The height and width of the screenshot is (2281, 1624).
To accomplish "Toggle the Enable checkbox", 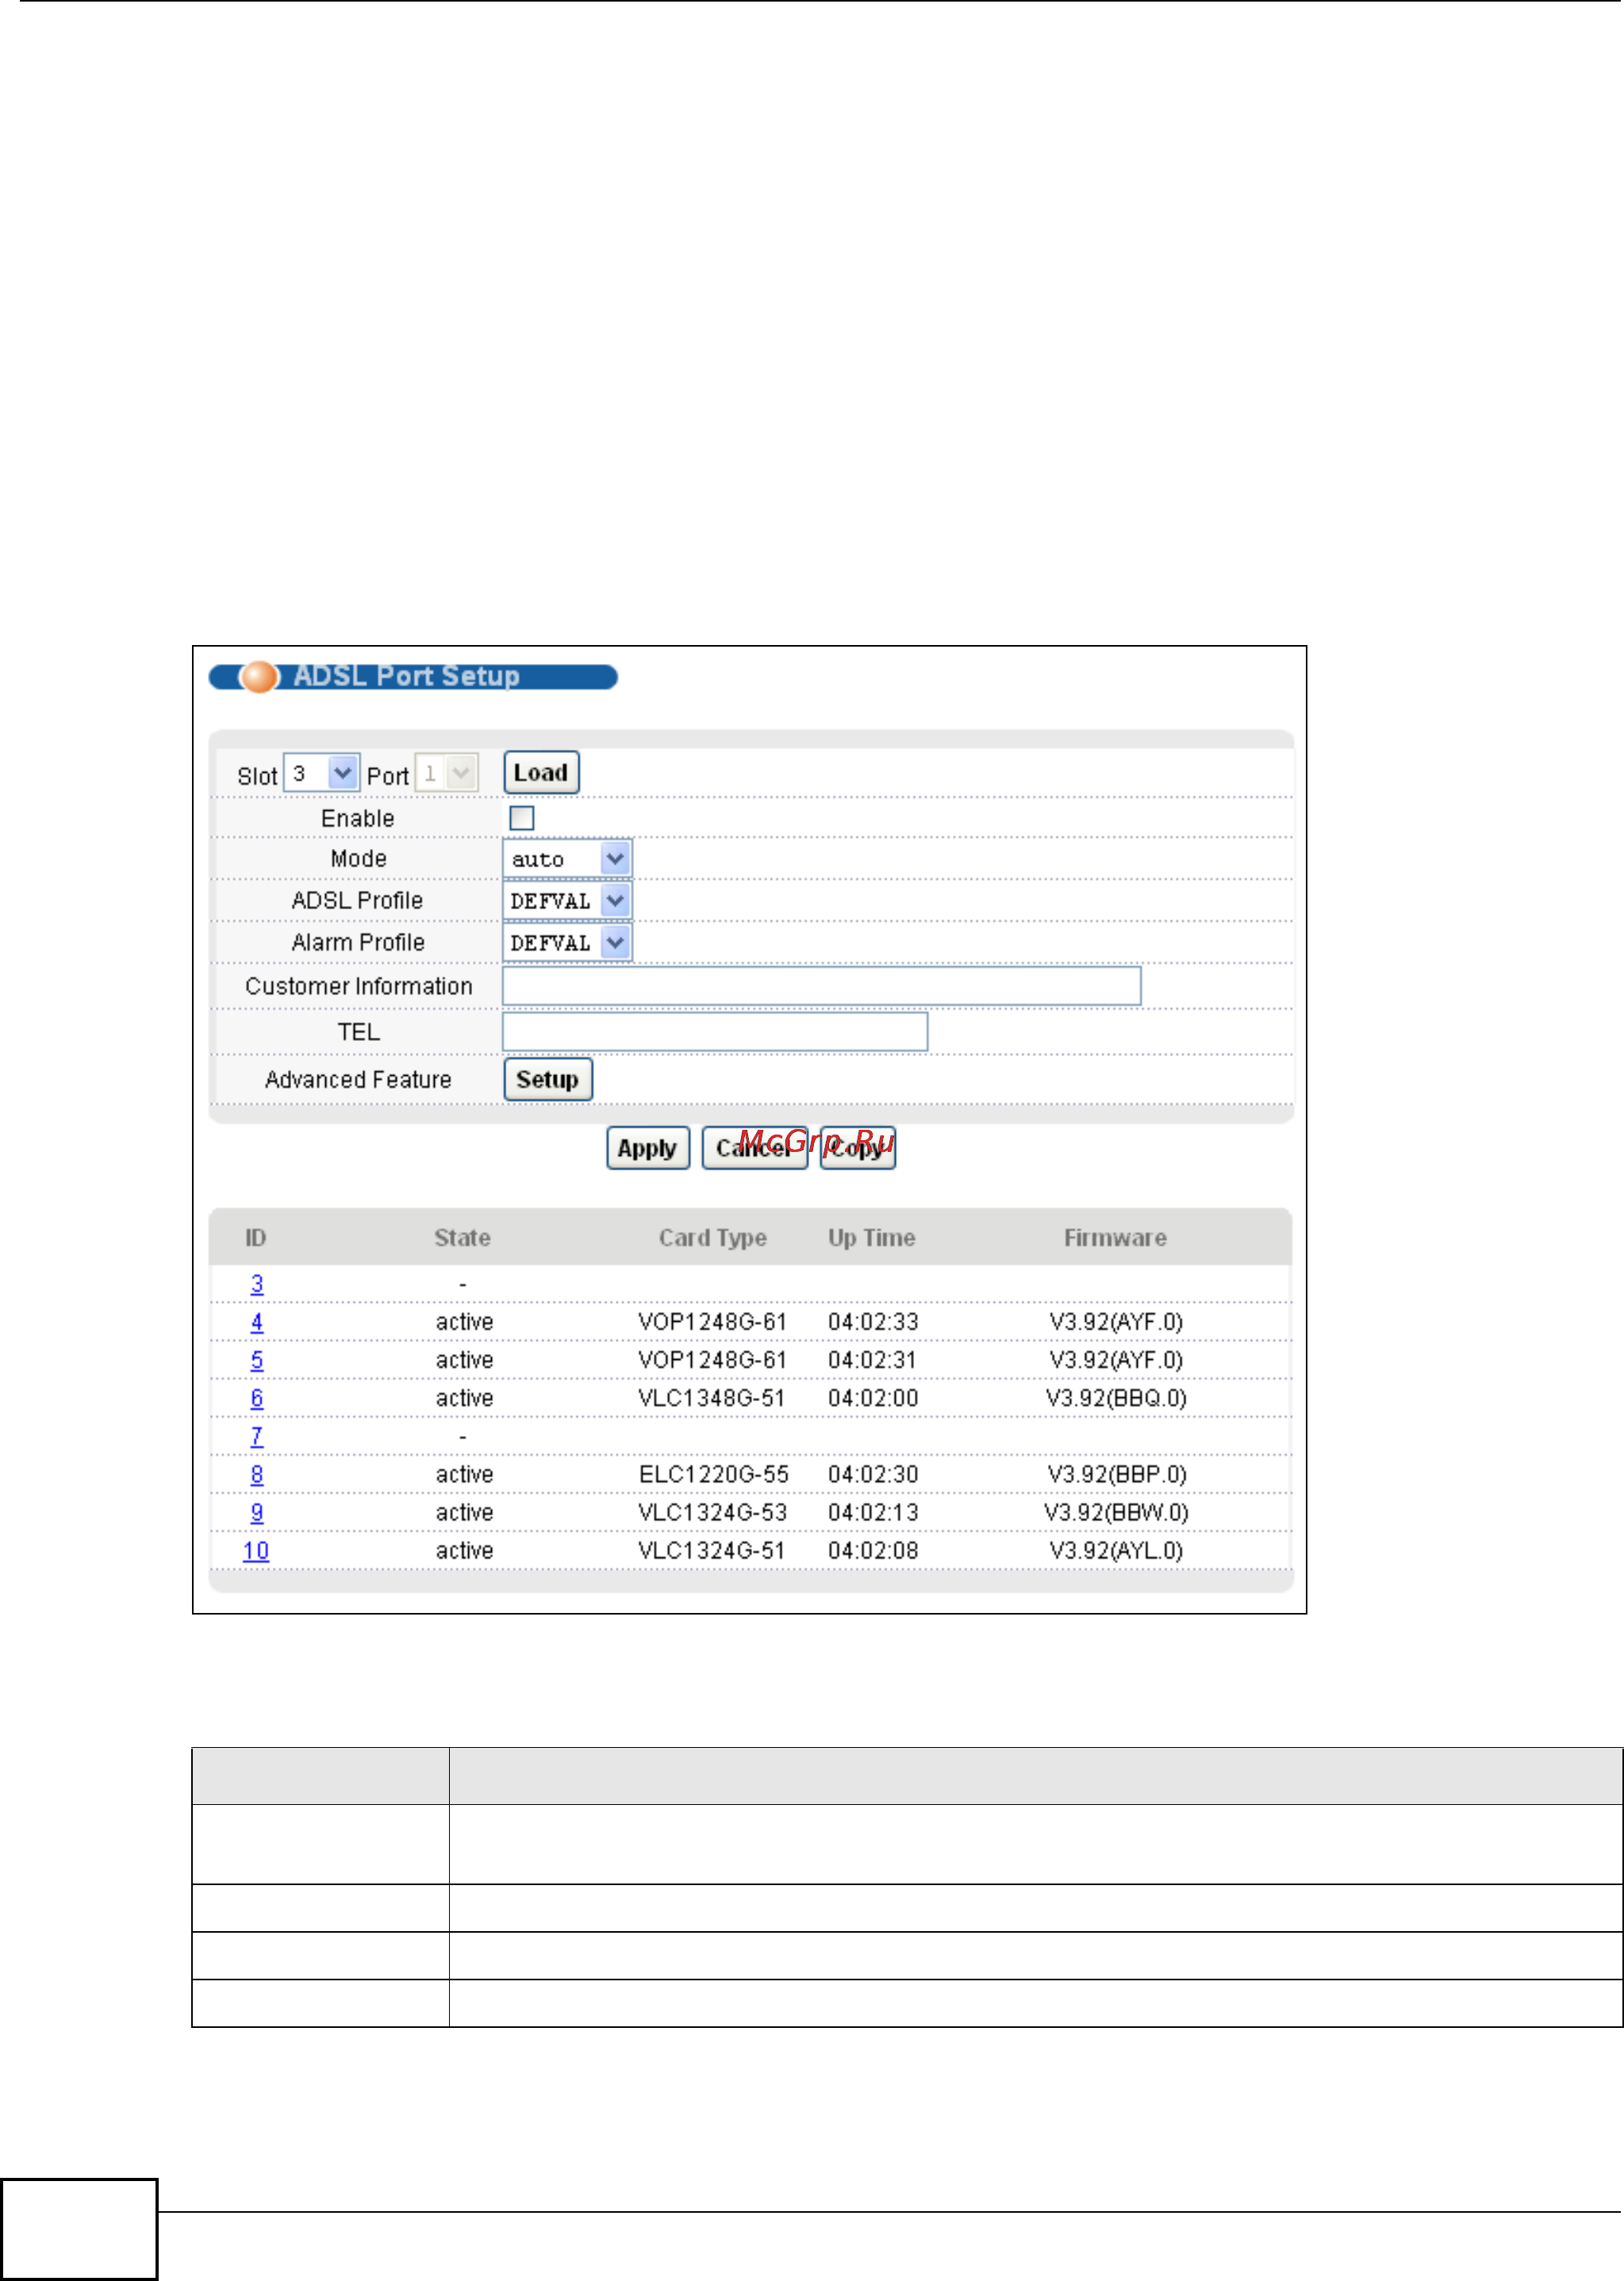I will click(521, 818).
